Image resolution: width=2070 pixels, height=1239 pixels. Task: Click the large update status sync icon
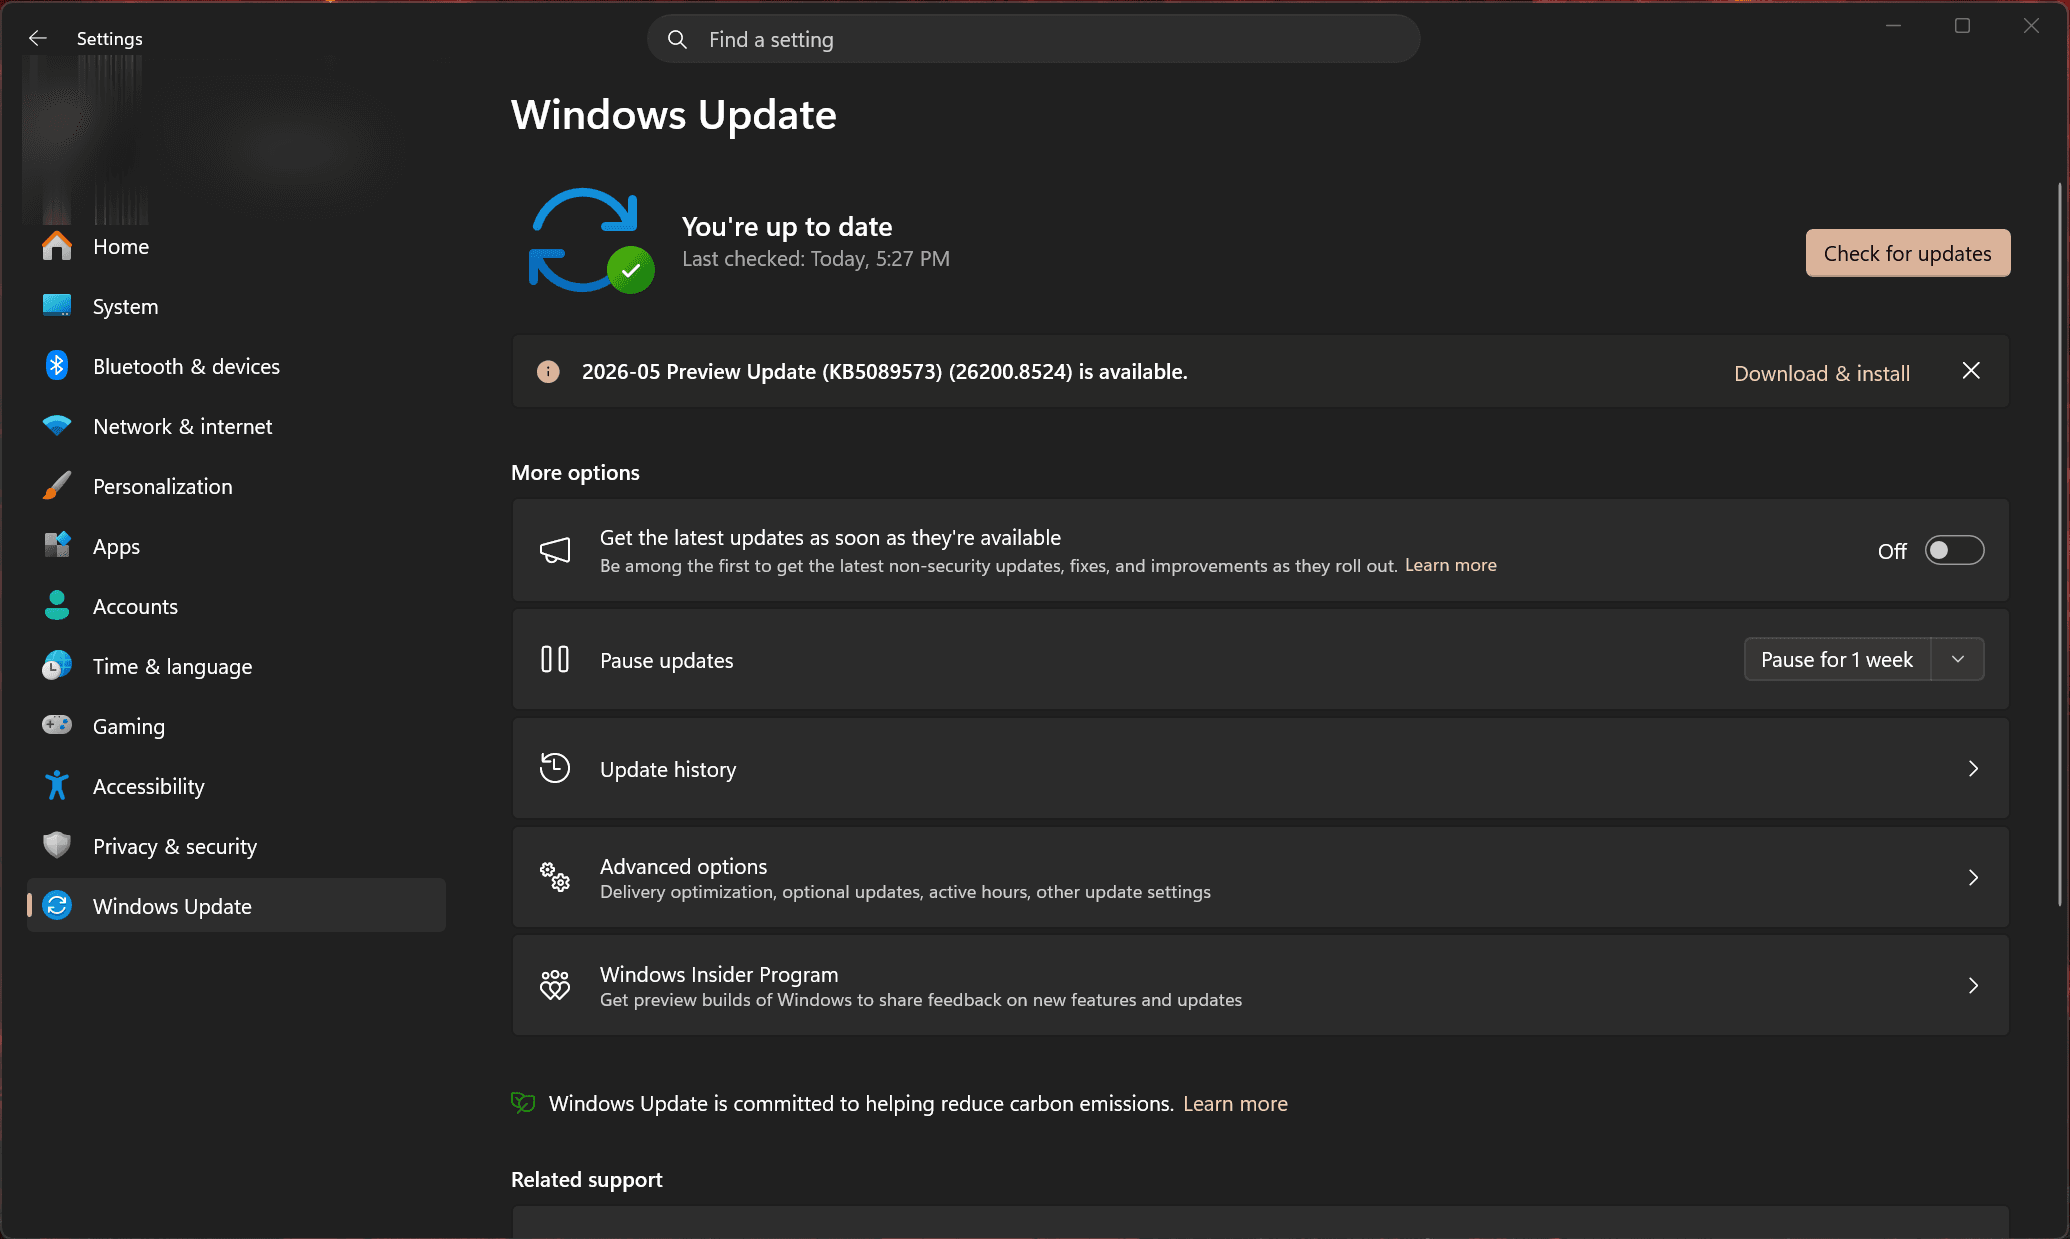click(x=590, y=241)
